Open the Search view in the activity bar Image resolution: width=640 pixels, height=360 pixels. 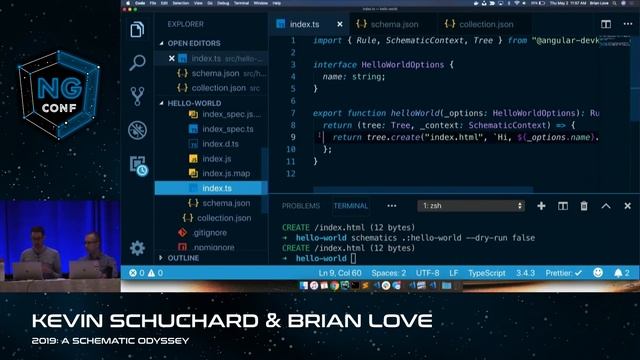point(137,62)
